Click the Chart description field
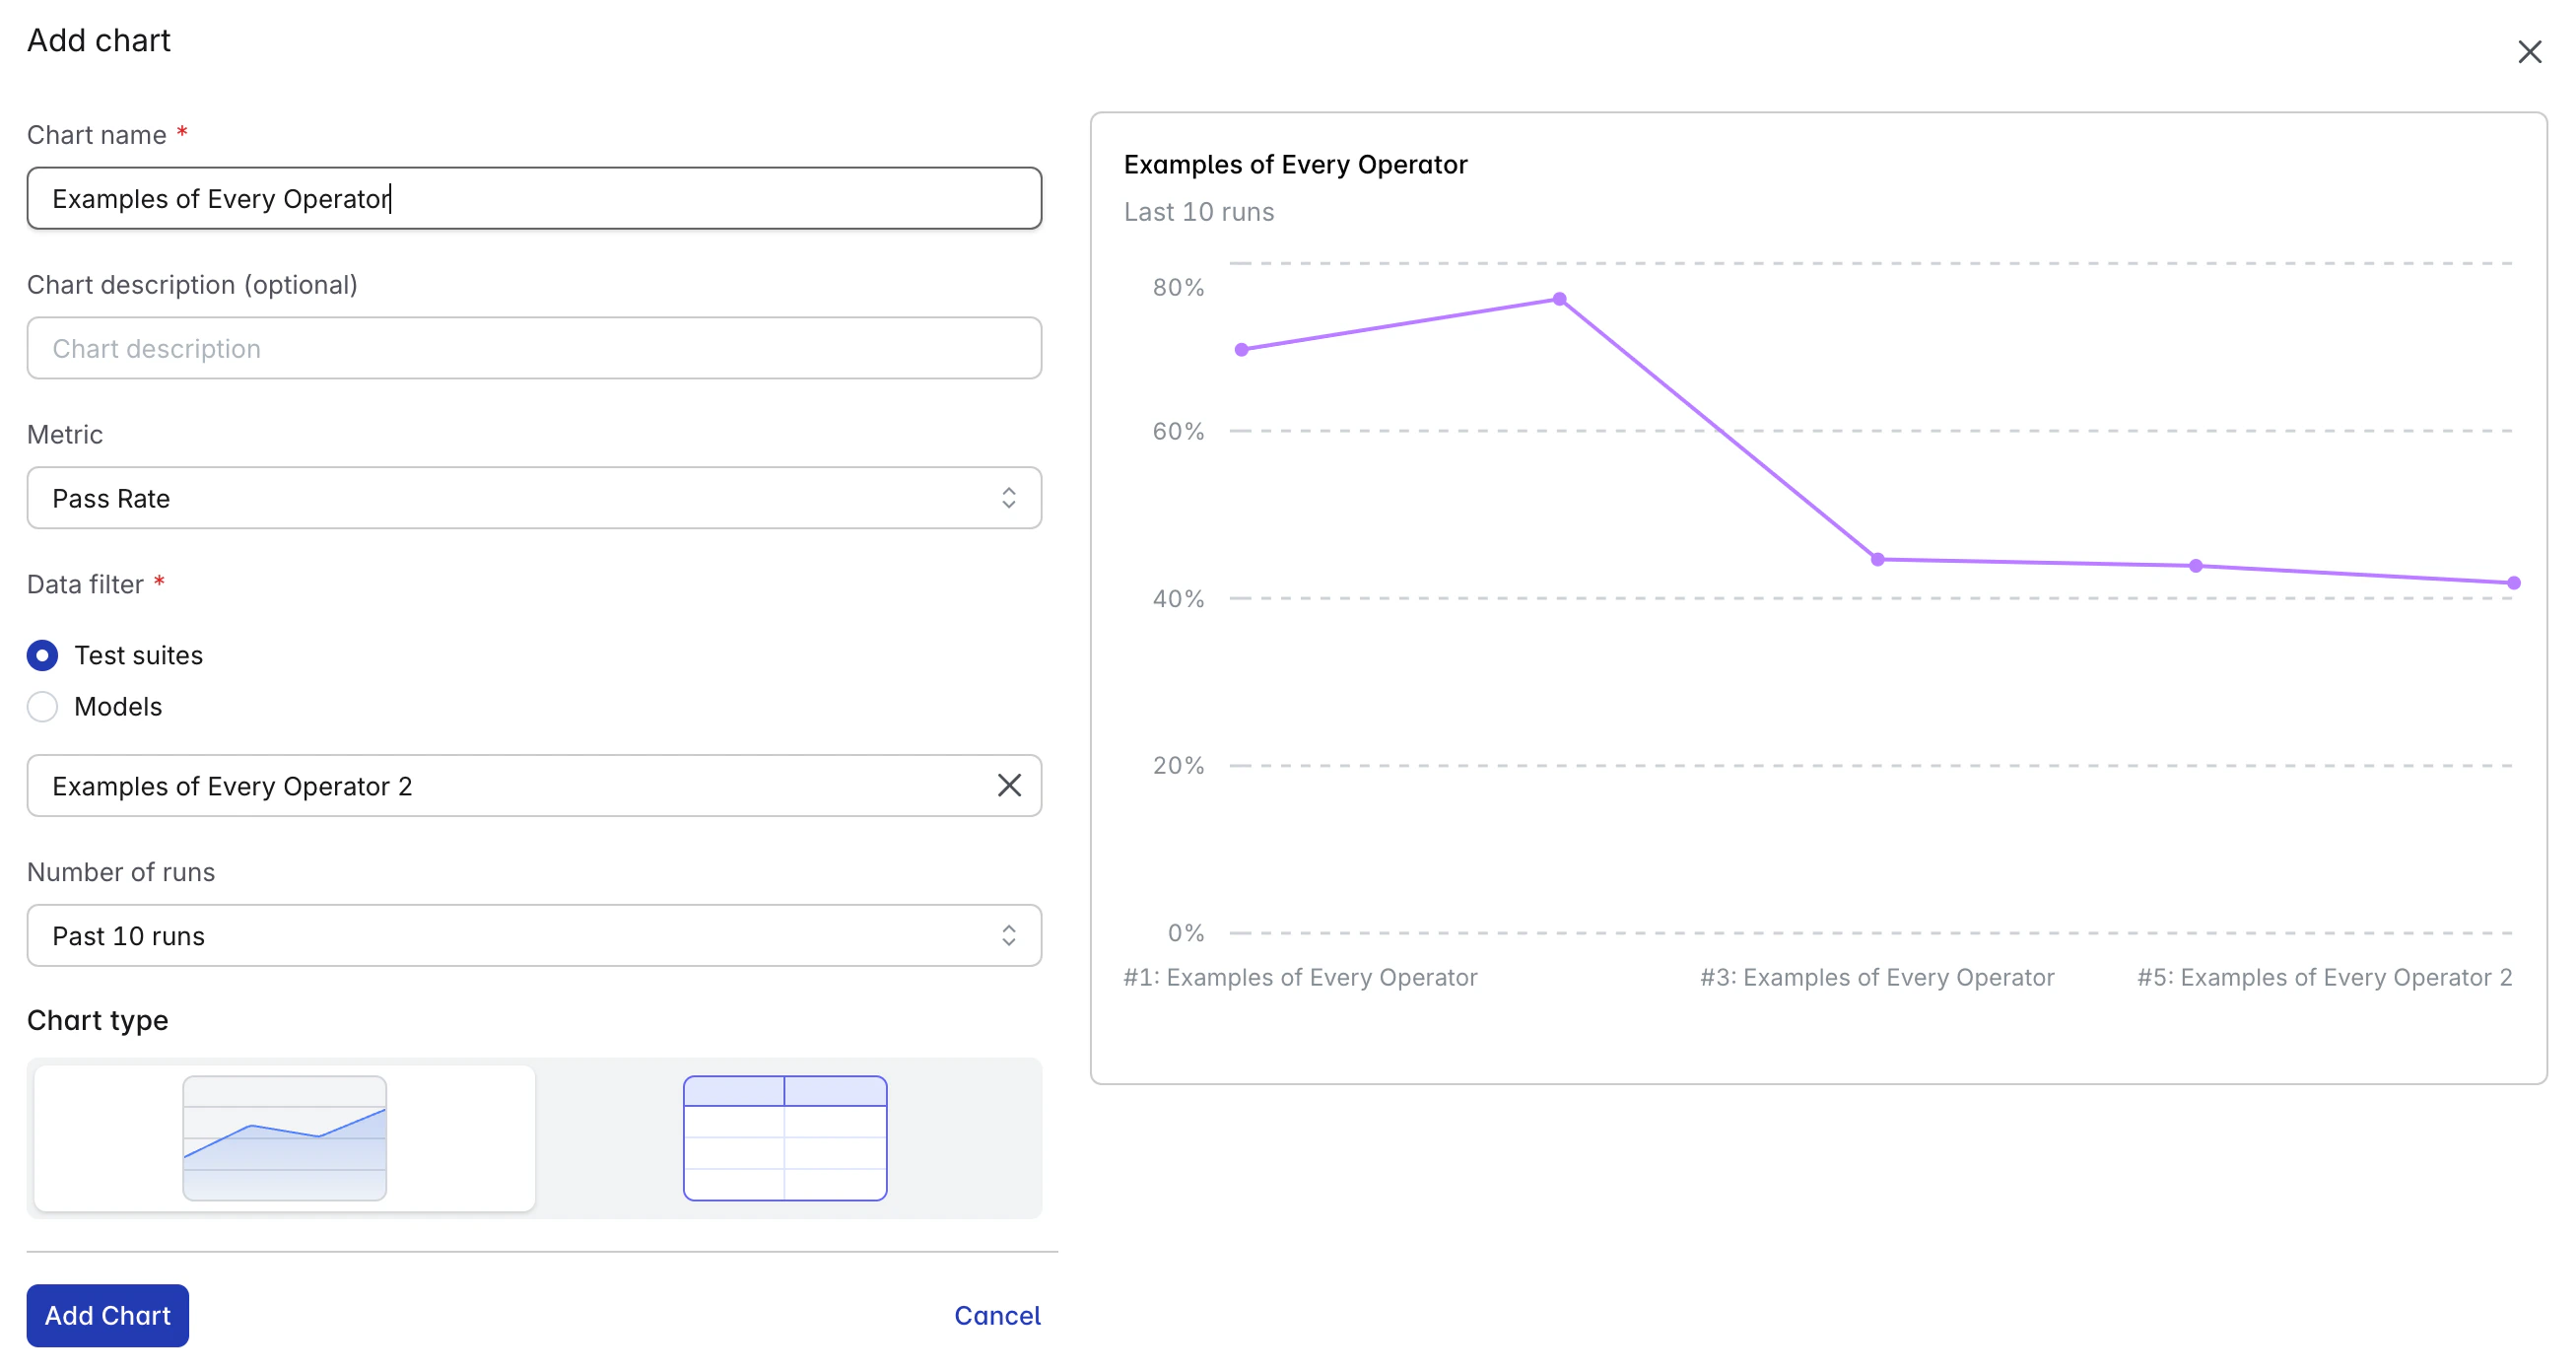Image resolution: width=2576 pixels, height=1372 pixels. tap(534, 348)
